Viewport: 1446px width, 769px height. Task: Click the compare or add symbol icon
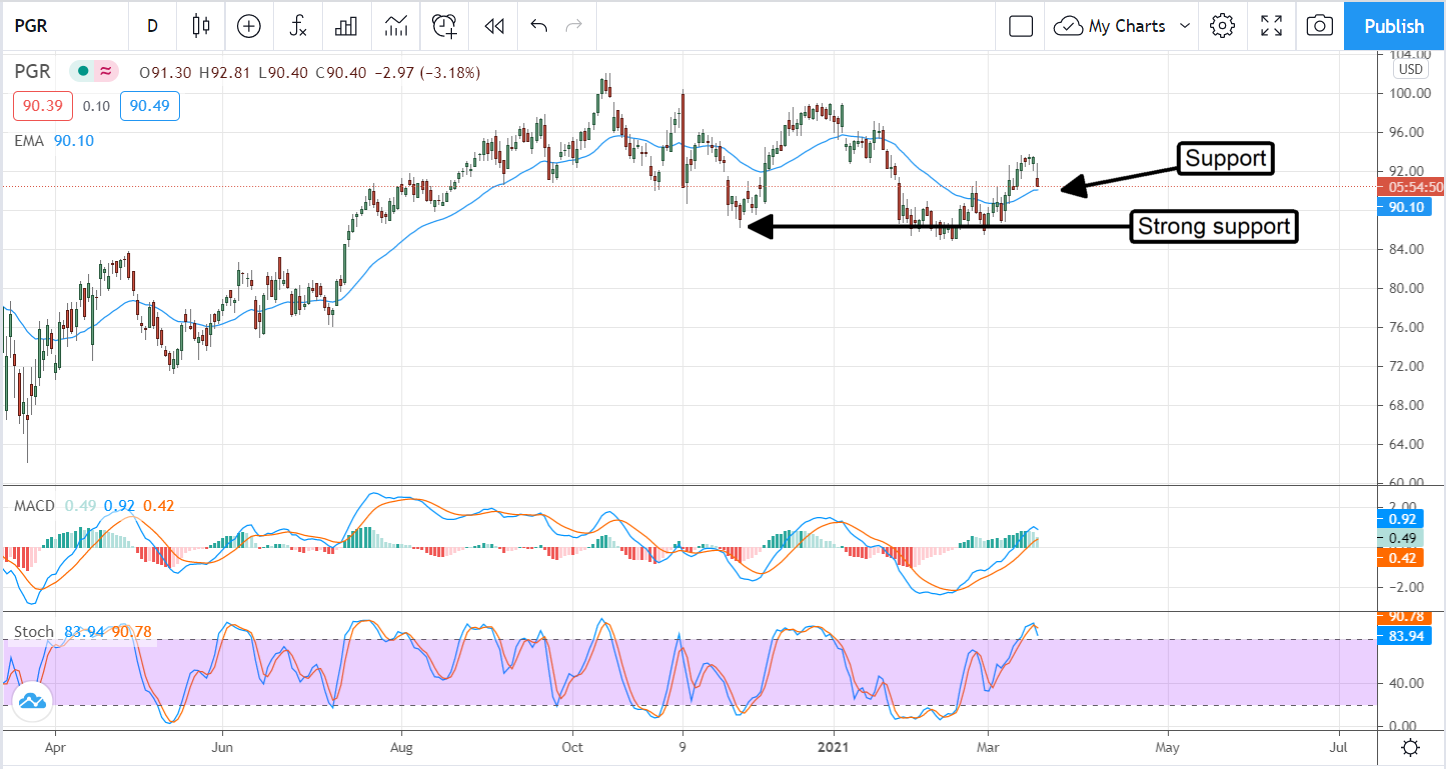[x=248, y=26]
